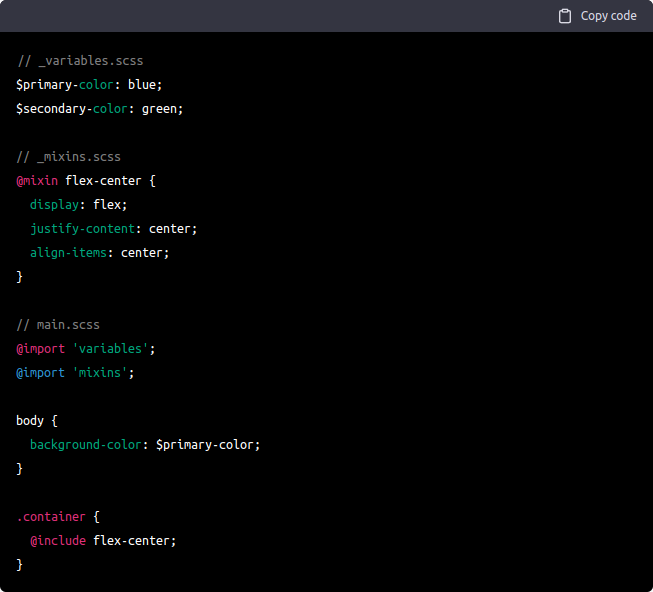Click the "display: flex;" line
This screenshot has height=592, width=653.
click(x=78, y=205)
